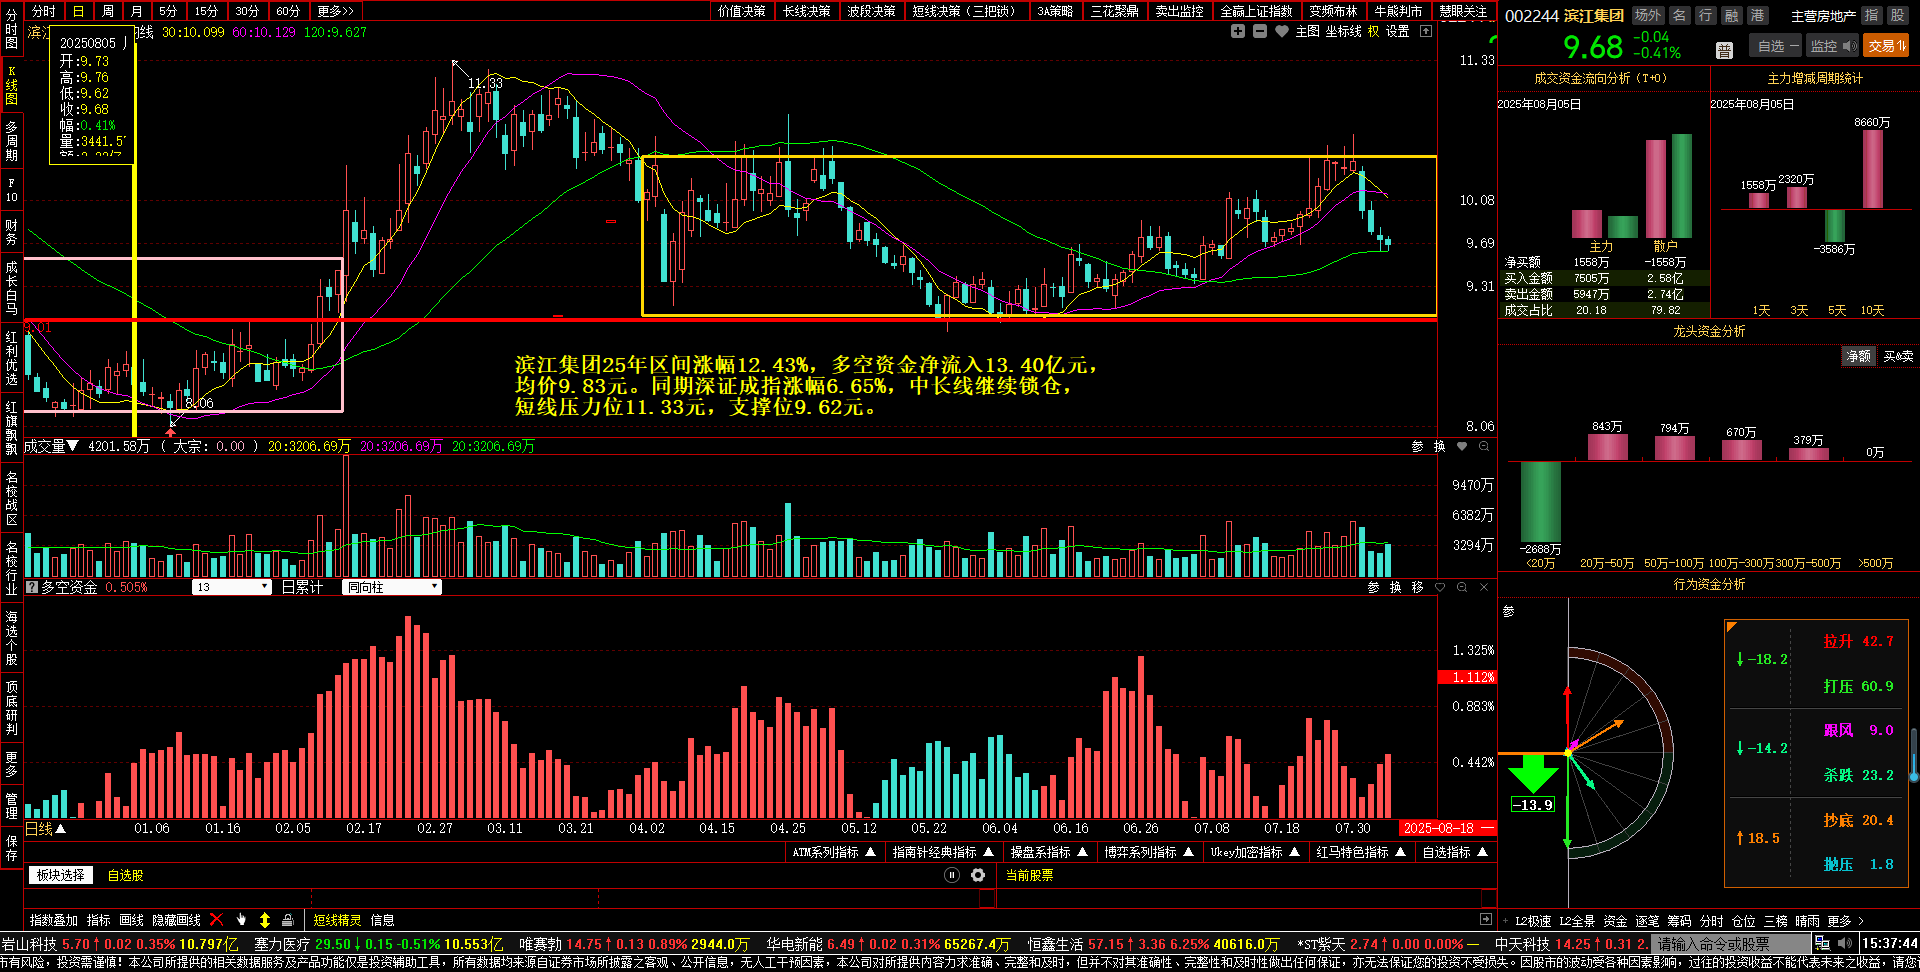Open the 价值决策 tab
The height and width of the screenshot is (972, 1920).
point(741,11)
